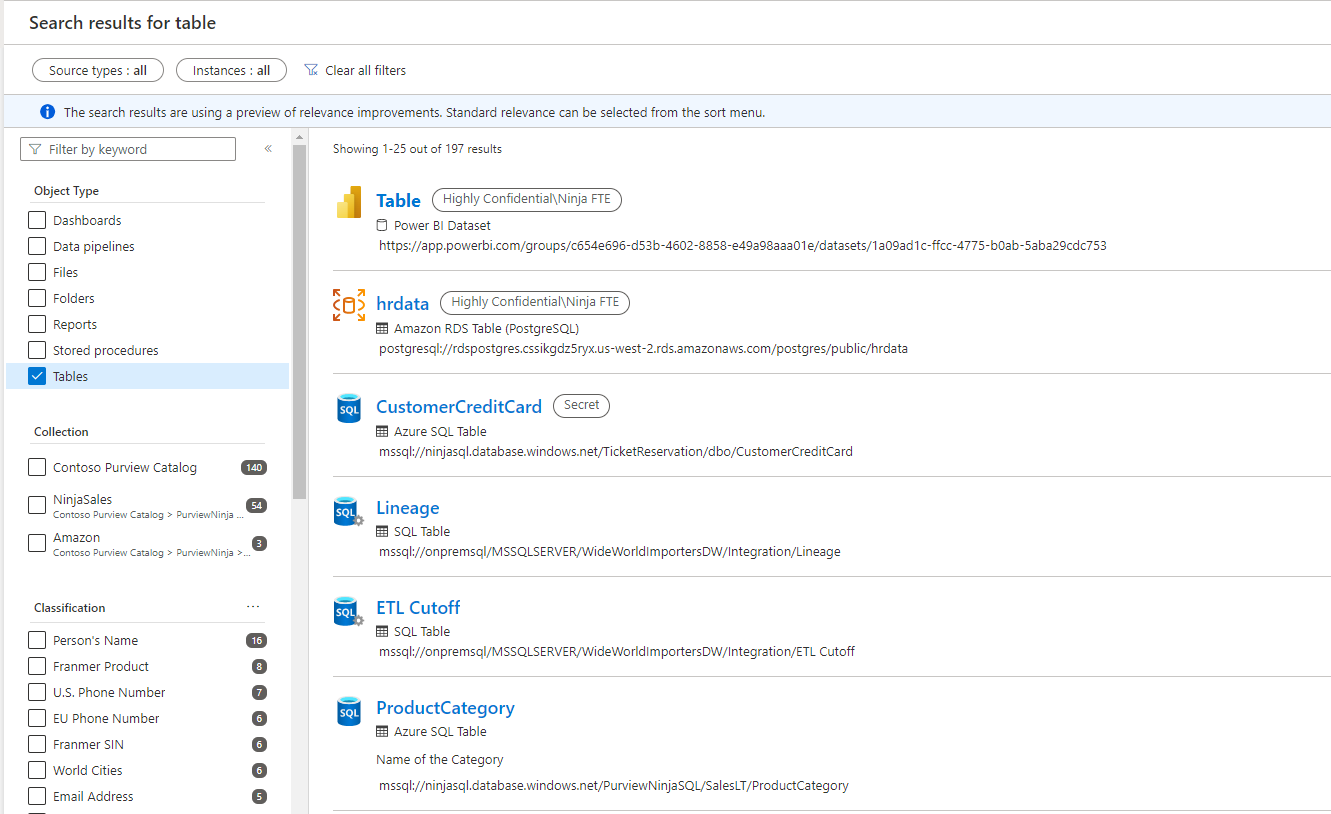1331x814 pixels.
Task: Click the Amazon RDS icon beside hrdata
Action: coord(349,305)
